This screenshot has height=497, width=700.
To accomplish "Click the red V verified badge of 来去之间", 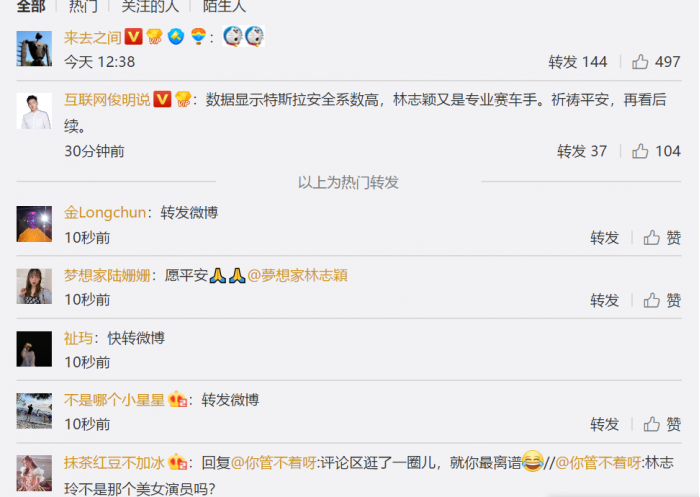I will click(x=133, y=37).
